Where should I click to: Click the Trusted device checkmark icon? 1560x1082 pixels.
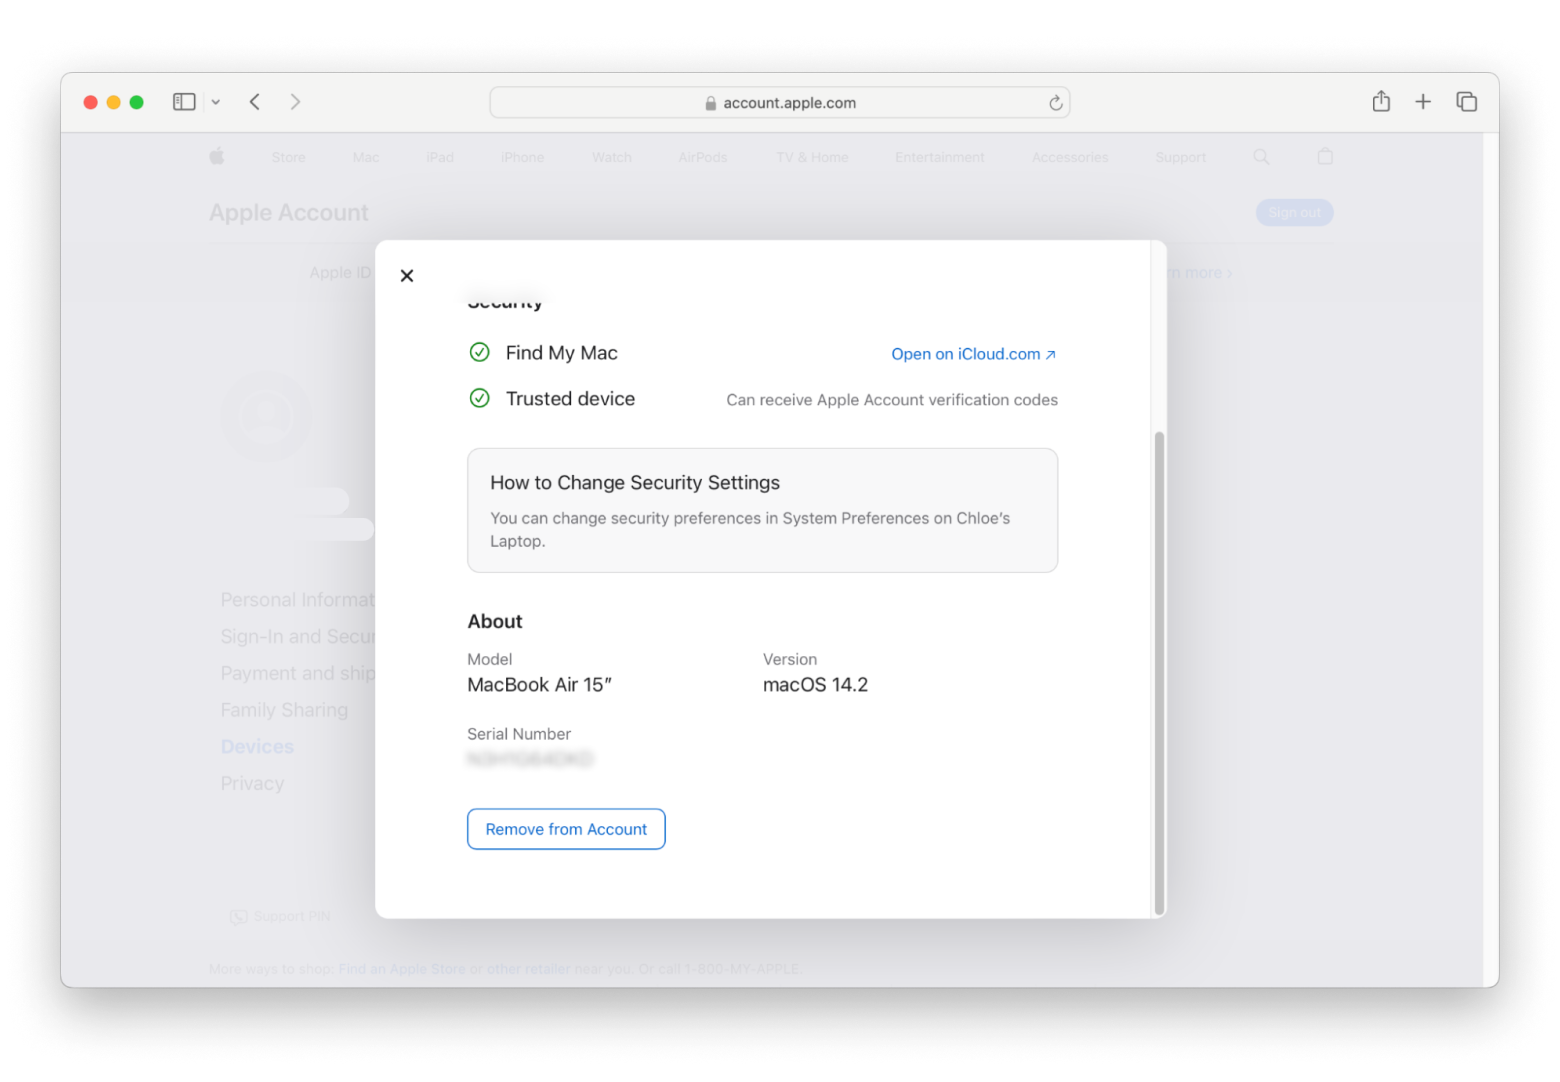tap(480, 398)
